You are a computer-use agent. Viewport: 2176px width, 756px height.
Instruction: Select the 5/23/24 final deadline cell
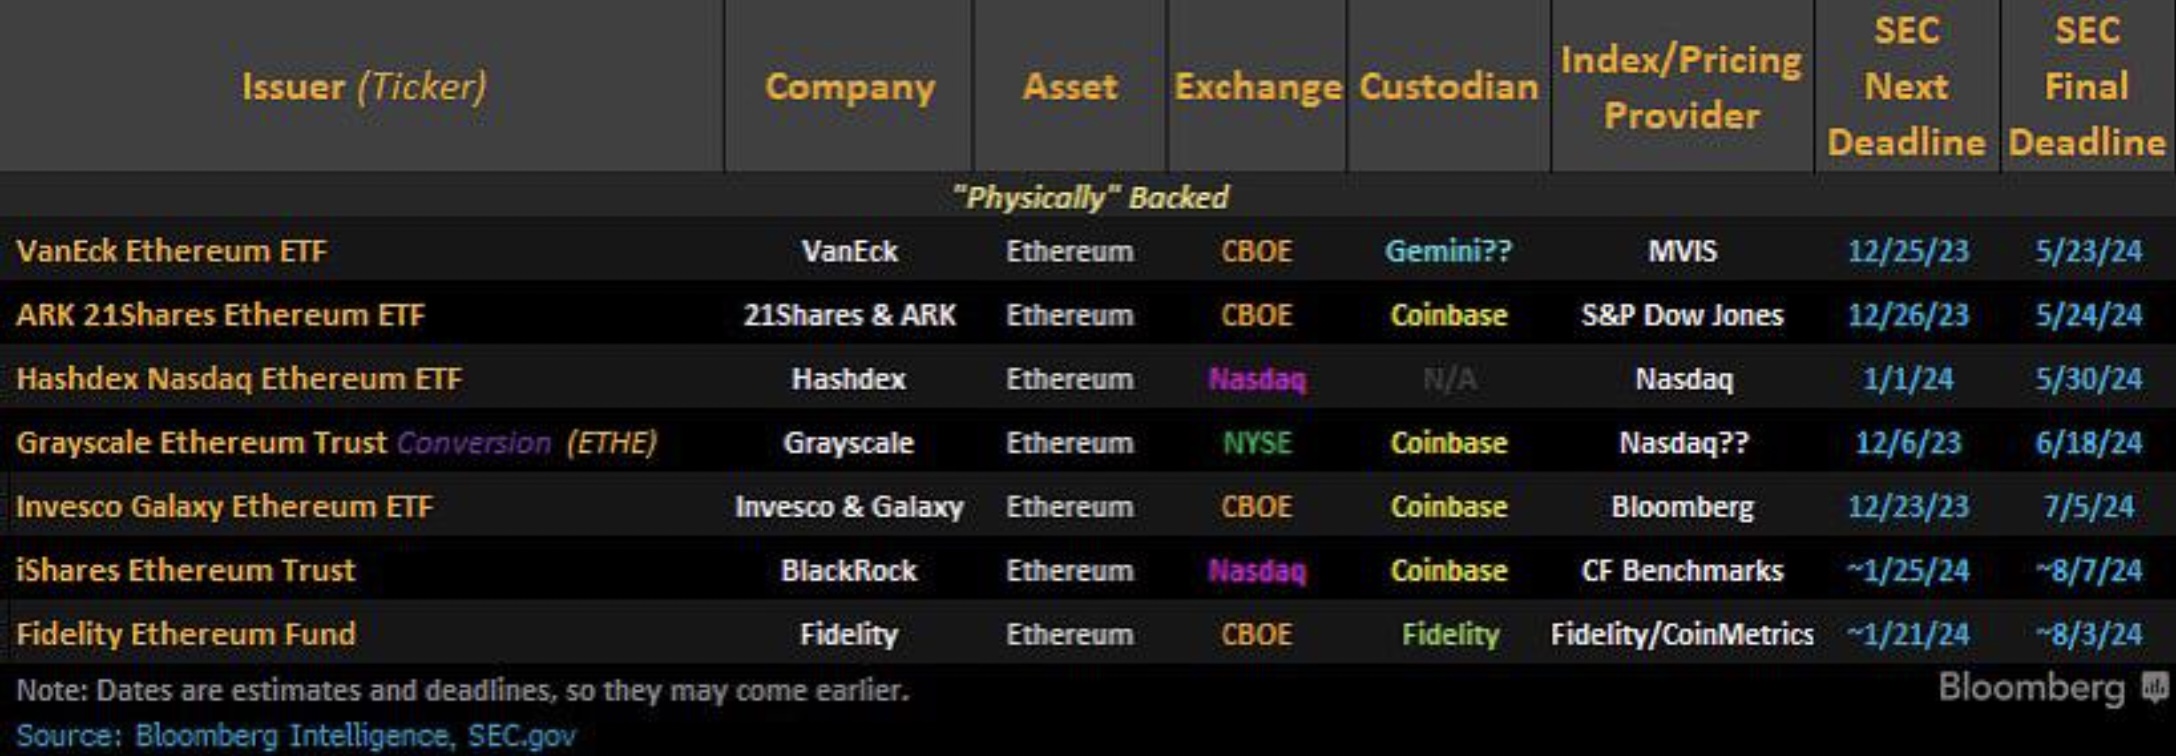(2088, 251)
